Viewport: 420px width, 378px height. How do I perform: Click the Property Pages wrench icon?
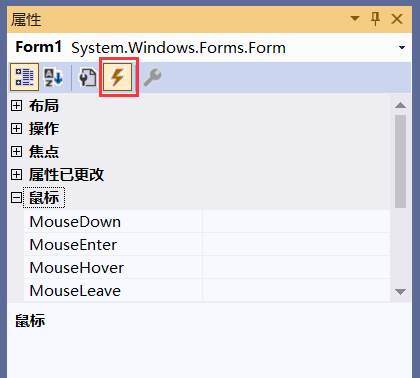pos(152,77)
